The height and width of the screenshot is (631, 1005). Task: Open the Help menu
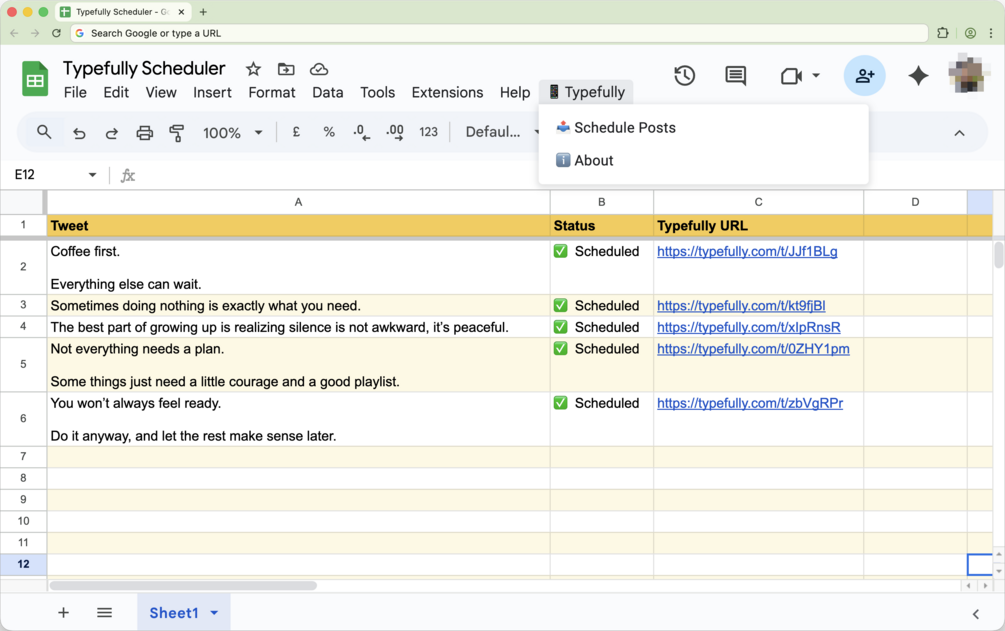(515, 92)
